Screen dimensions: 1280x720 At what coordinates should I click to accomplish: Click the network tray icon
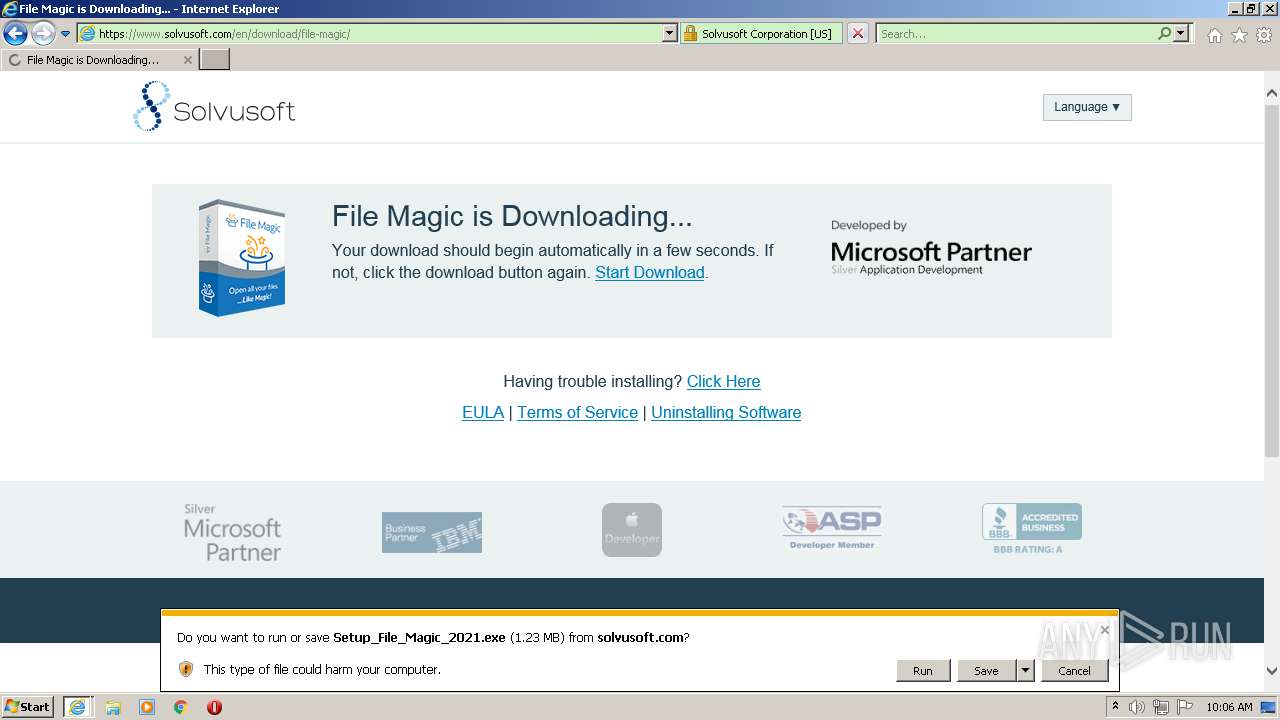(x=1162, y=707)
